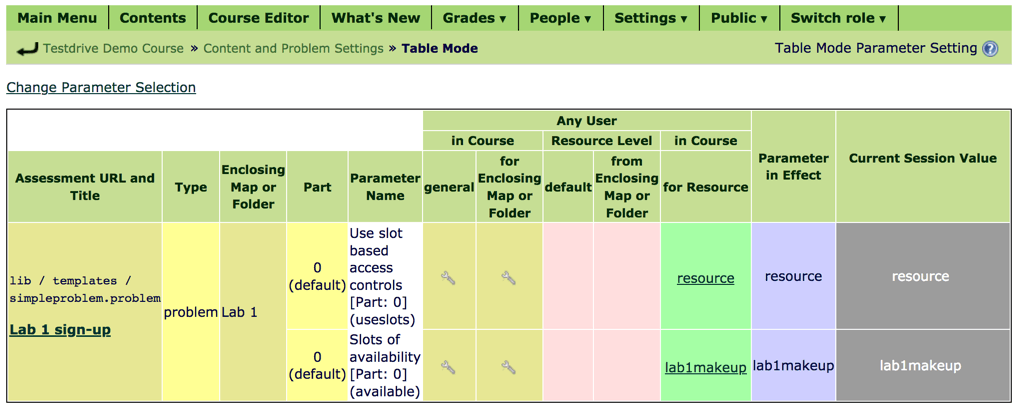This screenshot has height=409, width=1018.
Task: Expand the Grades dropdown menu
Action: click(475, 18)
